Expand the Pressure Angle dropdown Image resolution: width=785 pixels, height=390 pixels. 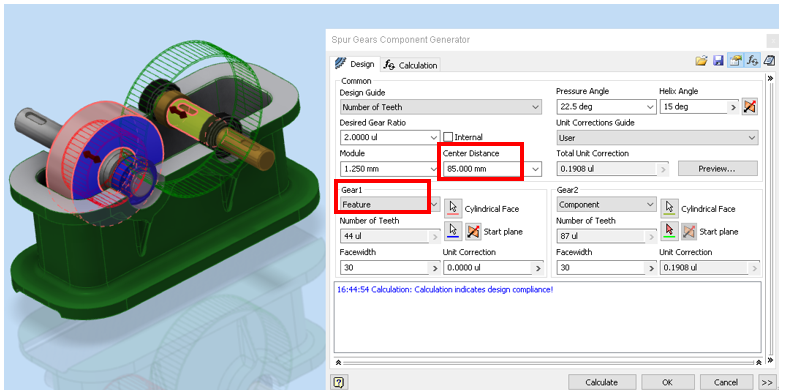606,107
